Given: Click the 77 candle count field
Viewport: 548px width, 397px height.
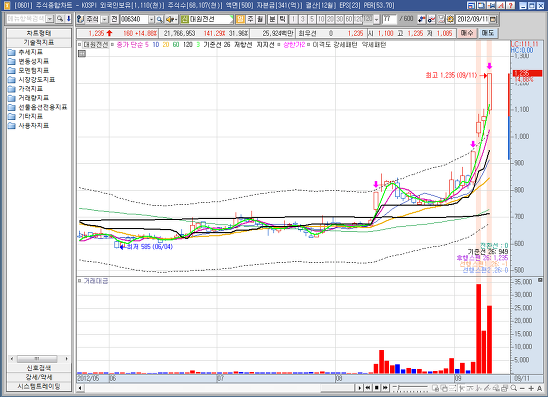Looking at the screenshot, I should pos(389,19).
